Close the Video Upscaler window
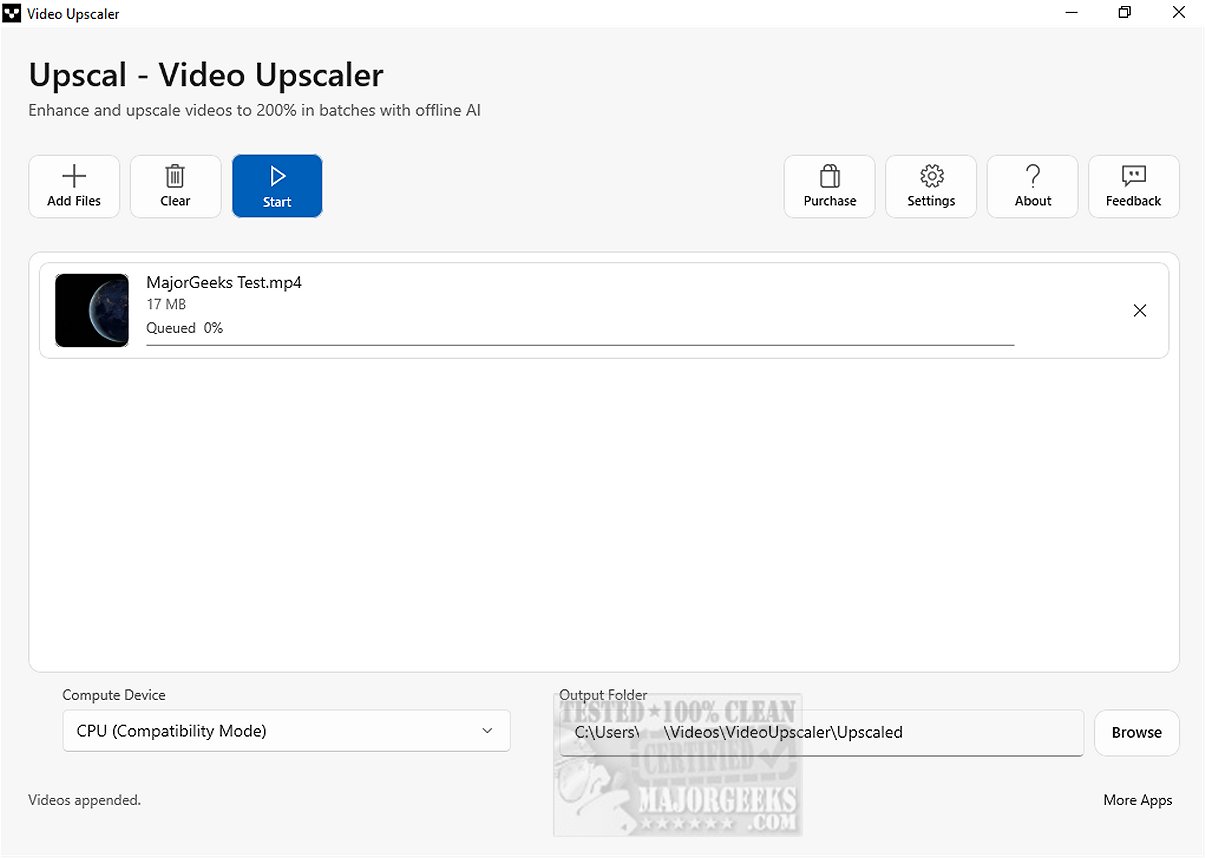 tap(1178, 13)
